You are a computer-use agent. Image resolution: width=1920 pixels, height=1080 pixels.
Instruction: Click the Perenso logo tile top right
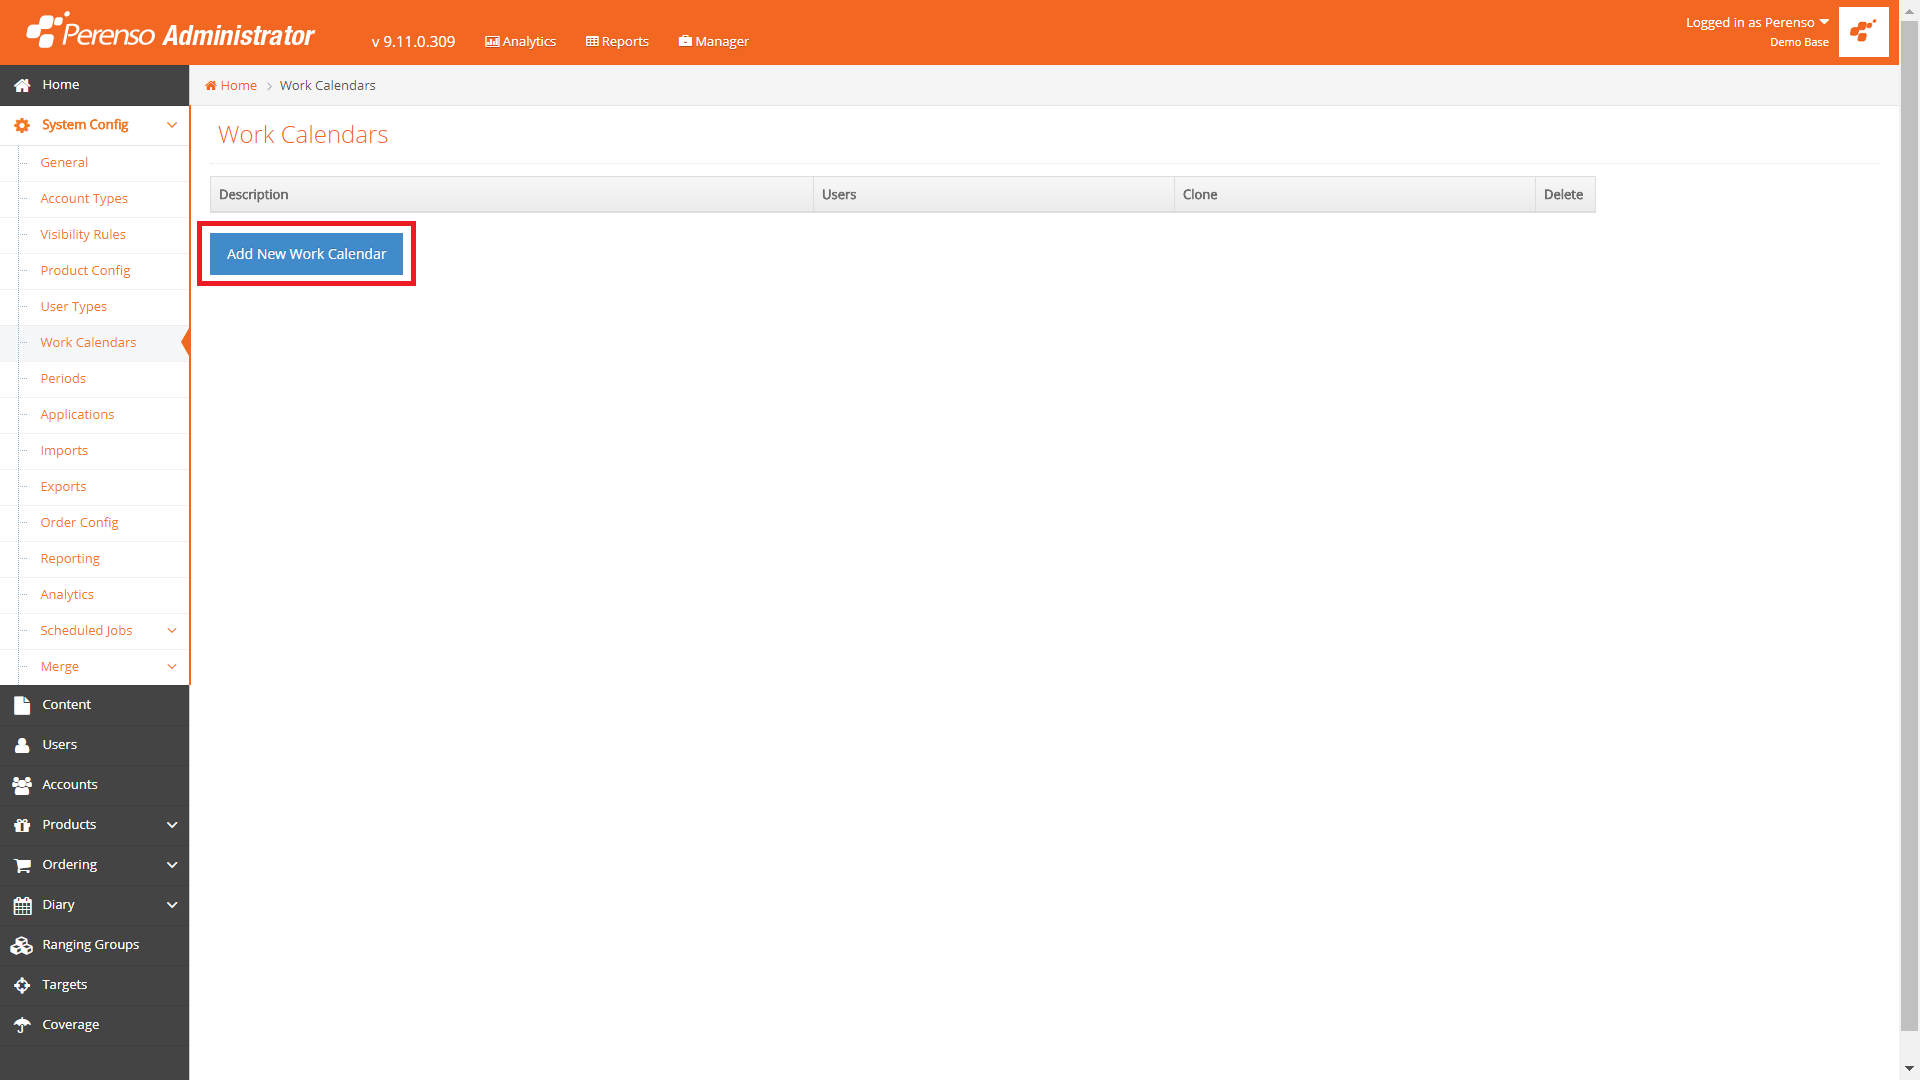[x=1863, y=32]
